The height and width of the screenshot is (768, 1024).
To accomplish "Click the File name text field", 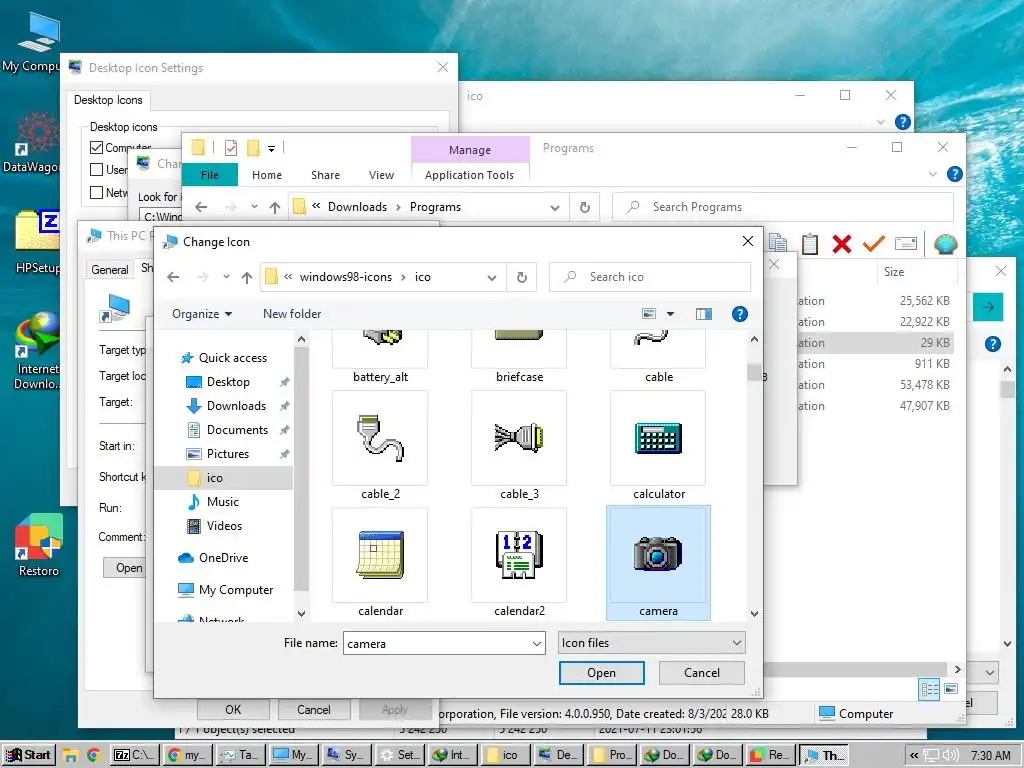I will click(x=436, y=643).
